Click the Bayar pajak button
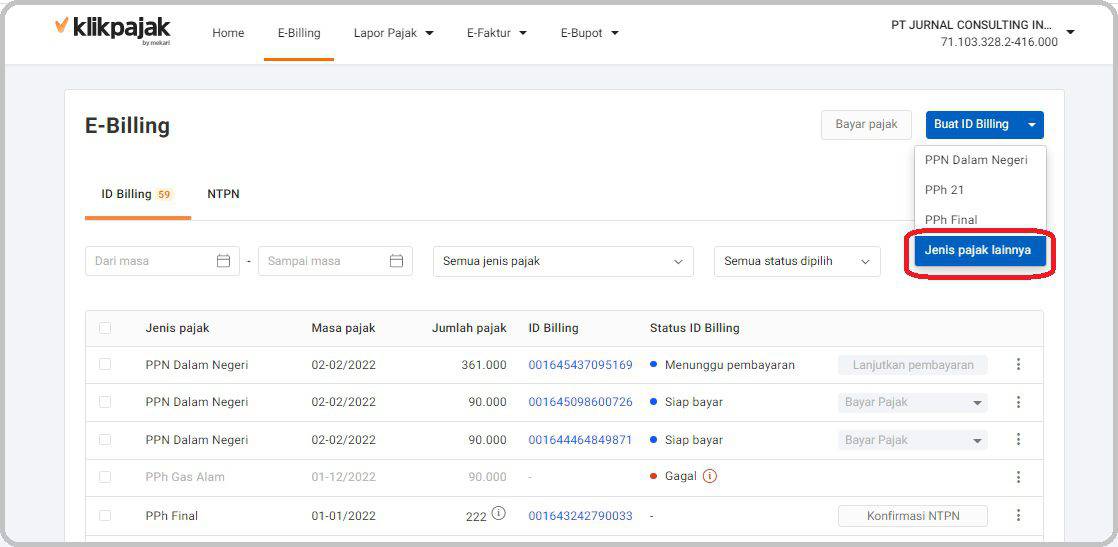Viewport: 1118px width, 547px height. pyautogui.click(x=866, y=125)
